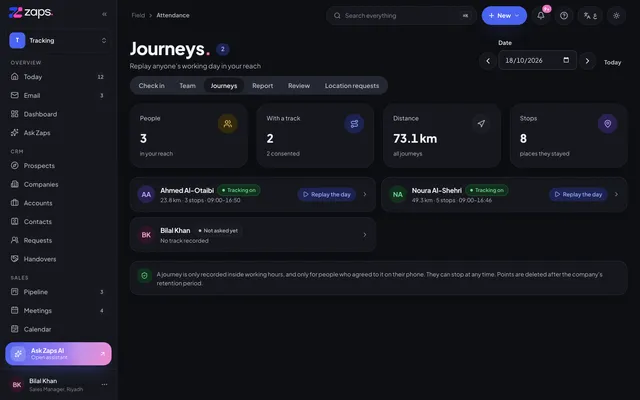Expand Bilal Khan journey row chevron
Screen dimensions: 640x400
pos(365,235)
